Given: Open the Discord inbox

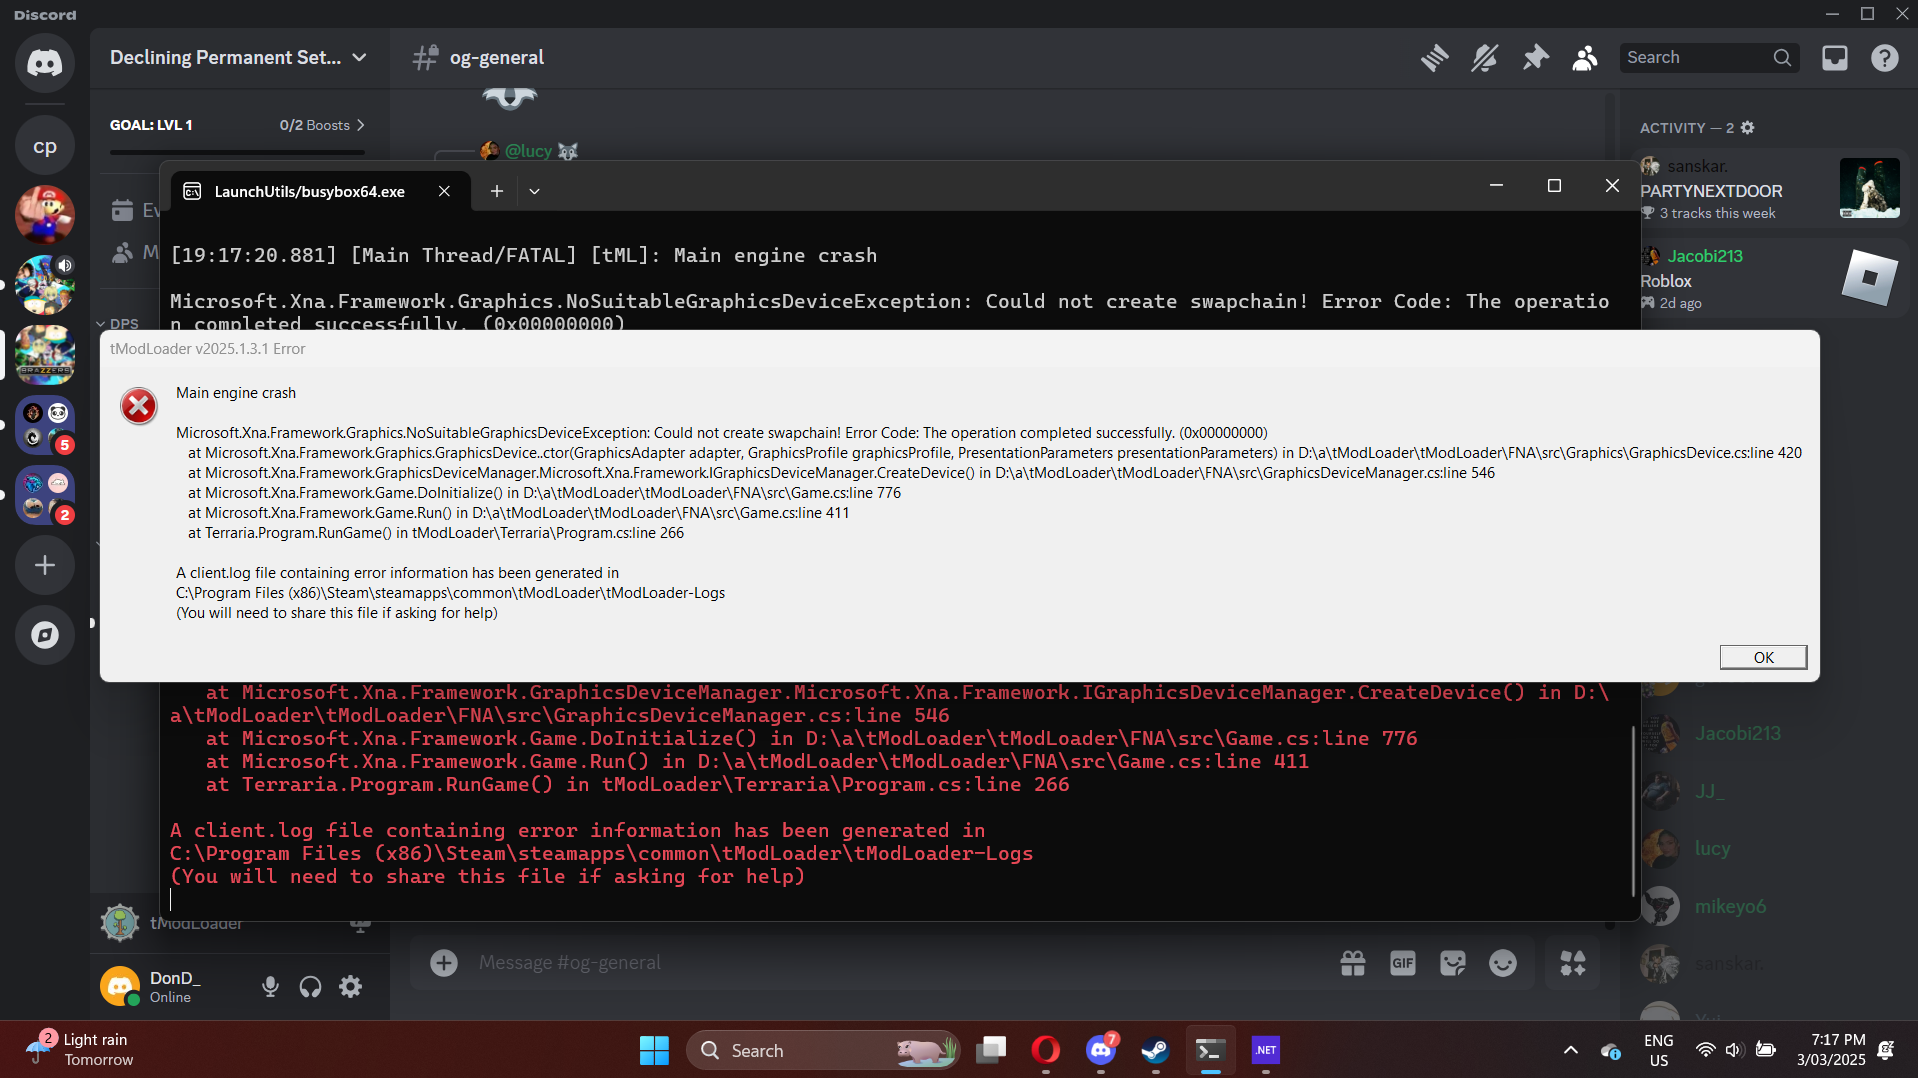Looking at the screenshot, I should pos(1835,58).
